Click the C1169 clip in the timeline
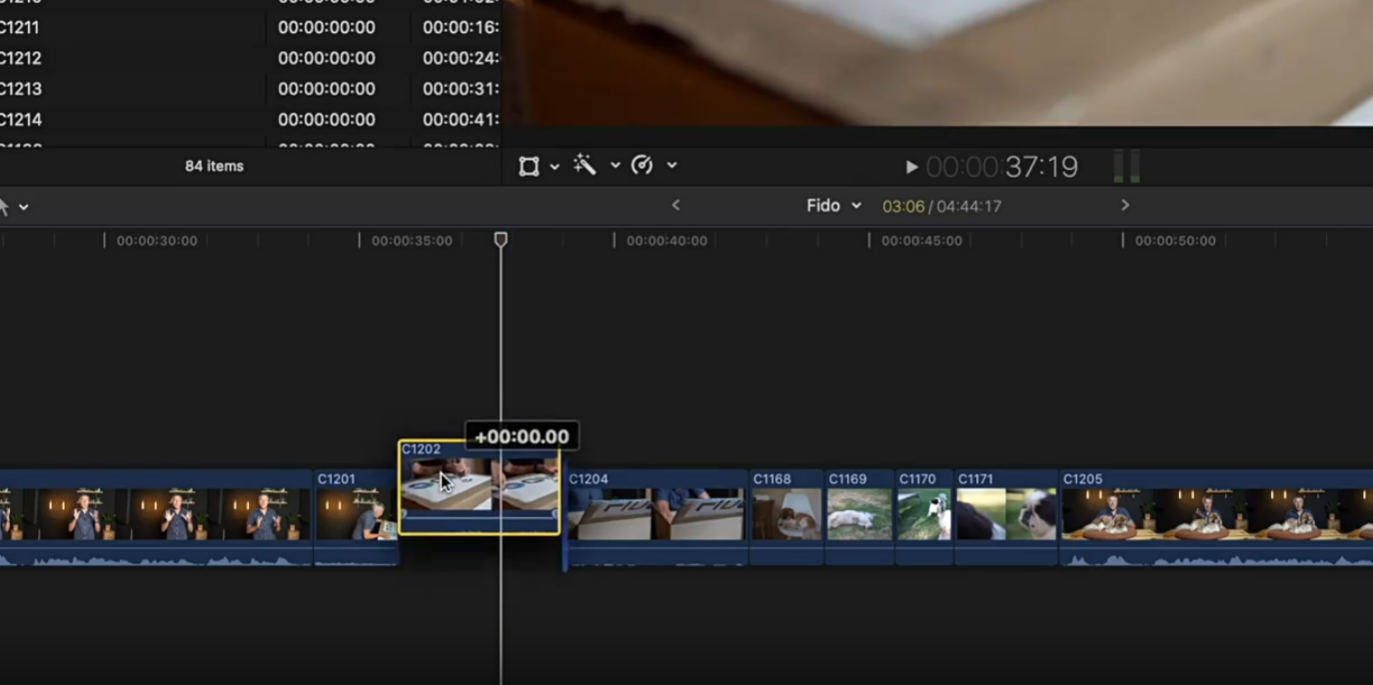The image size is (1373, 685). [859, 513]
